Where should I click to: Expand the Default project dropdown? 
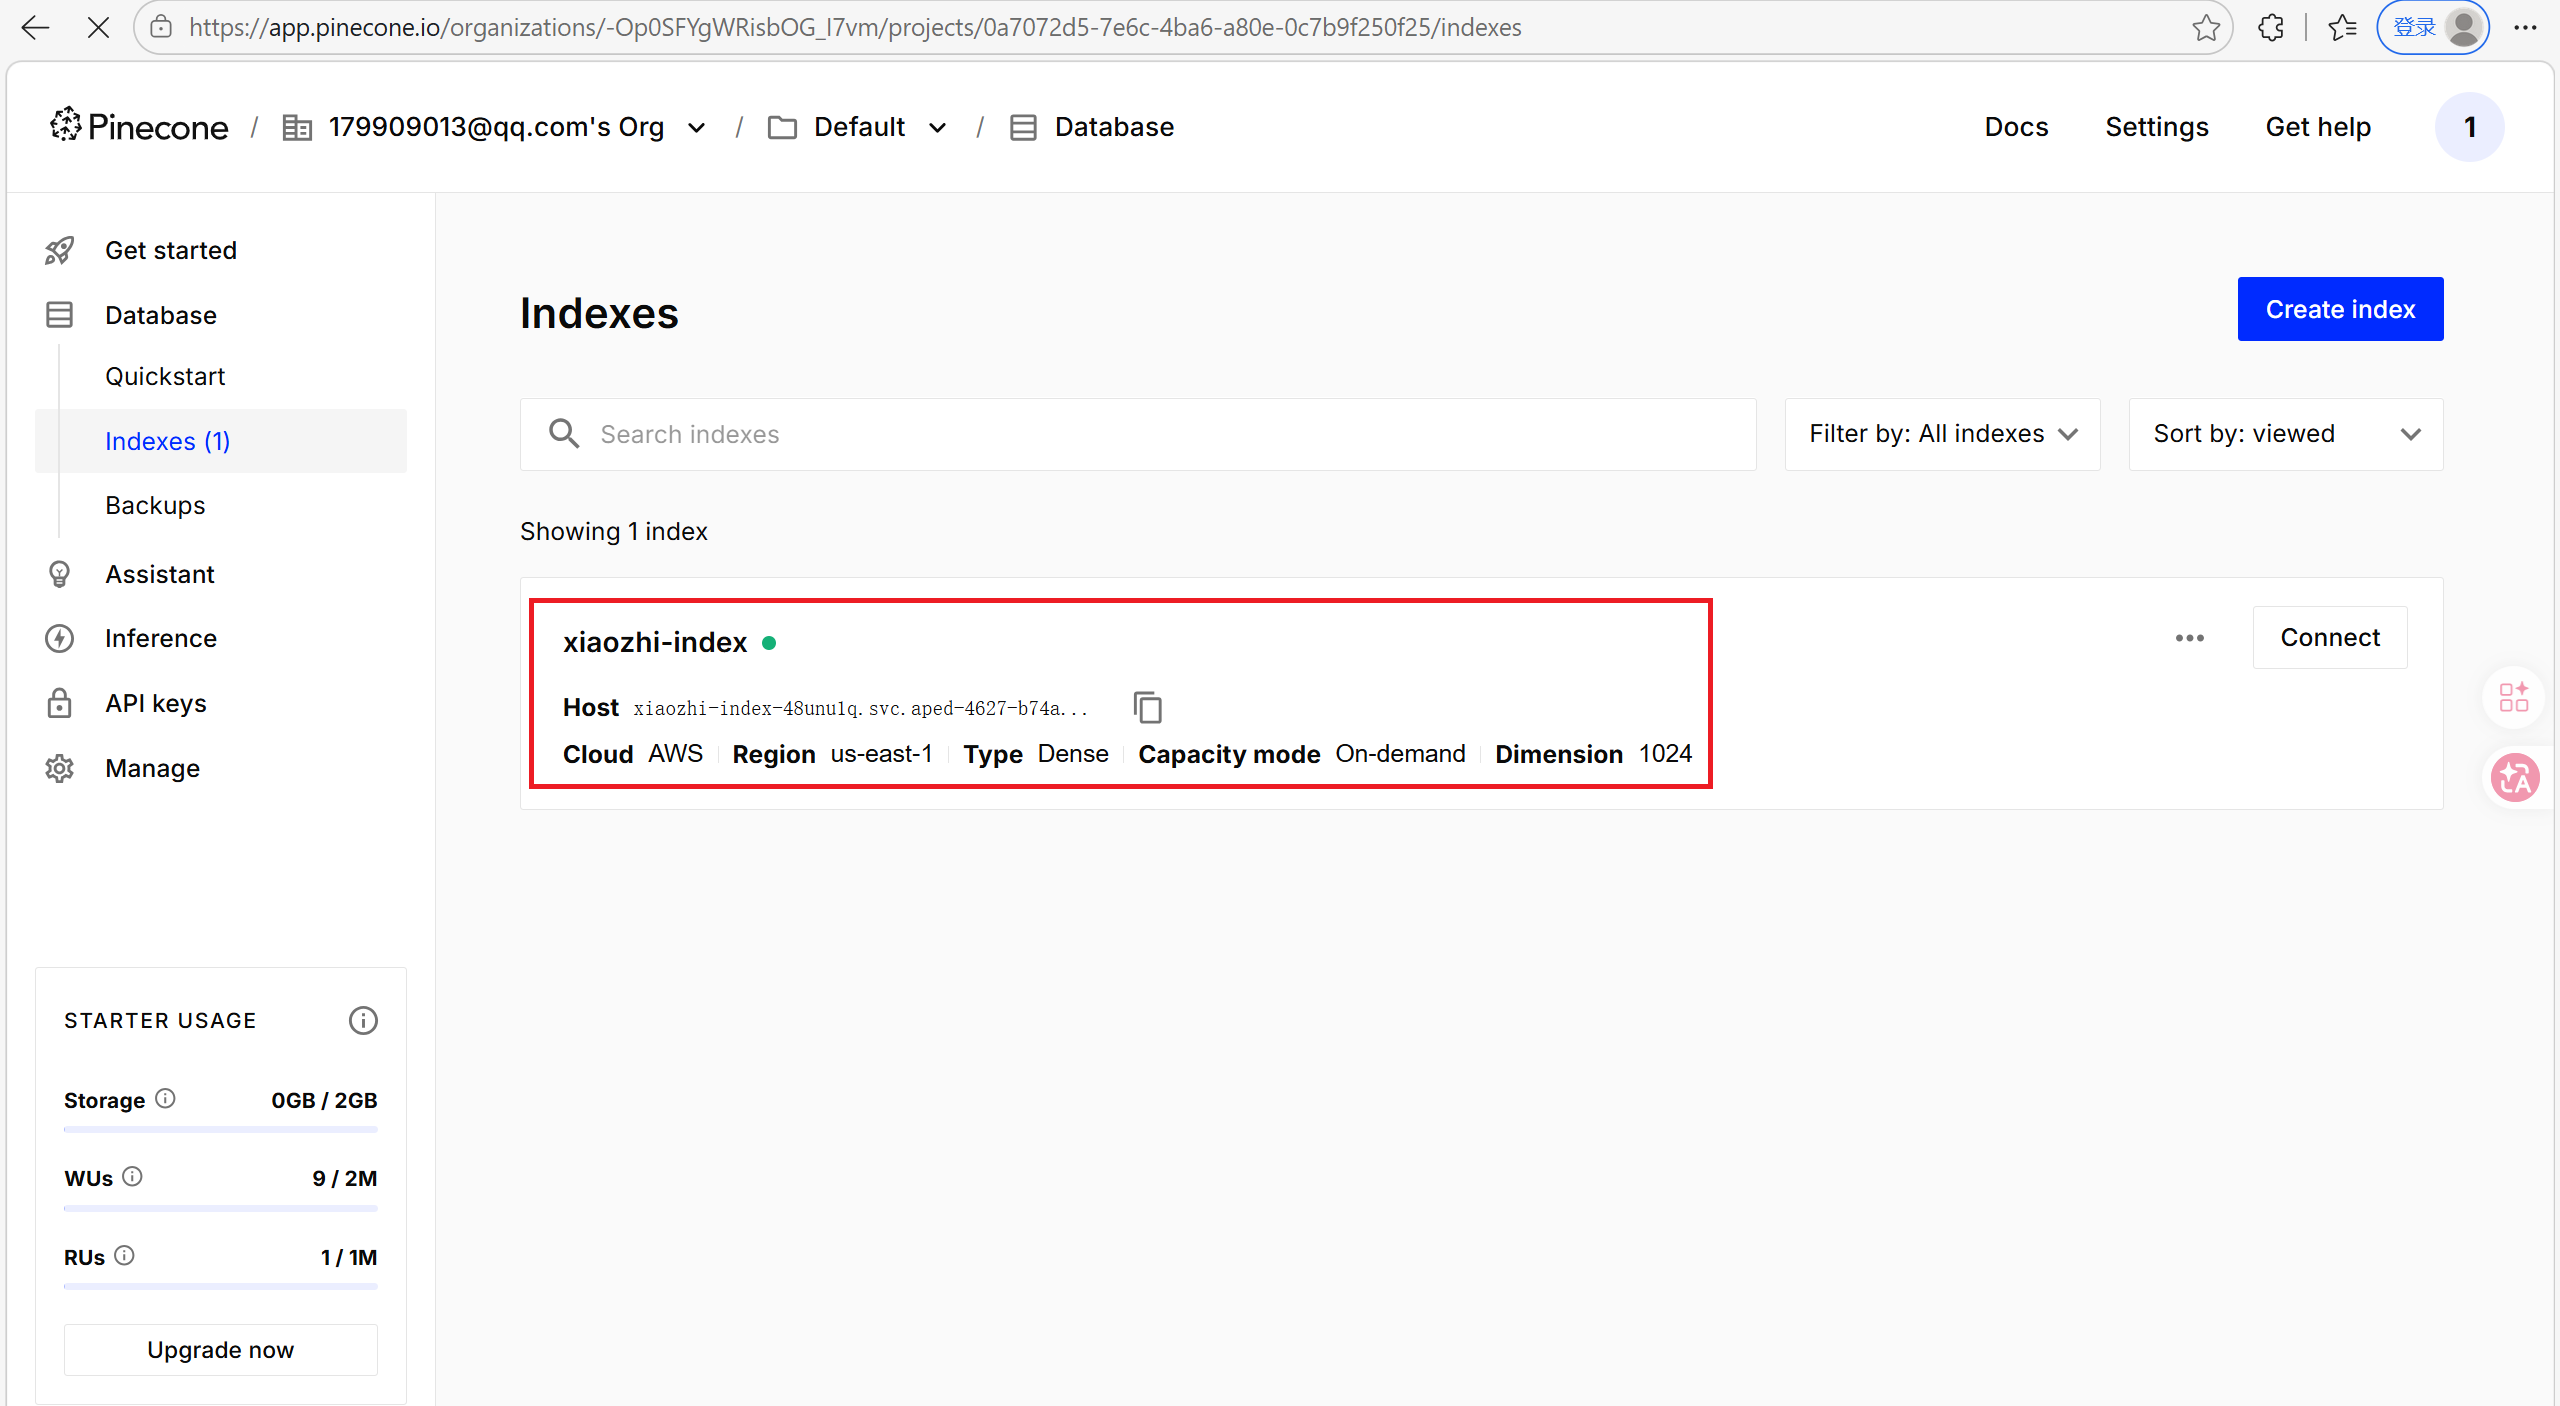[x=937, y=128]
